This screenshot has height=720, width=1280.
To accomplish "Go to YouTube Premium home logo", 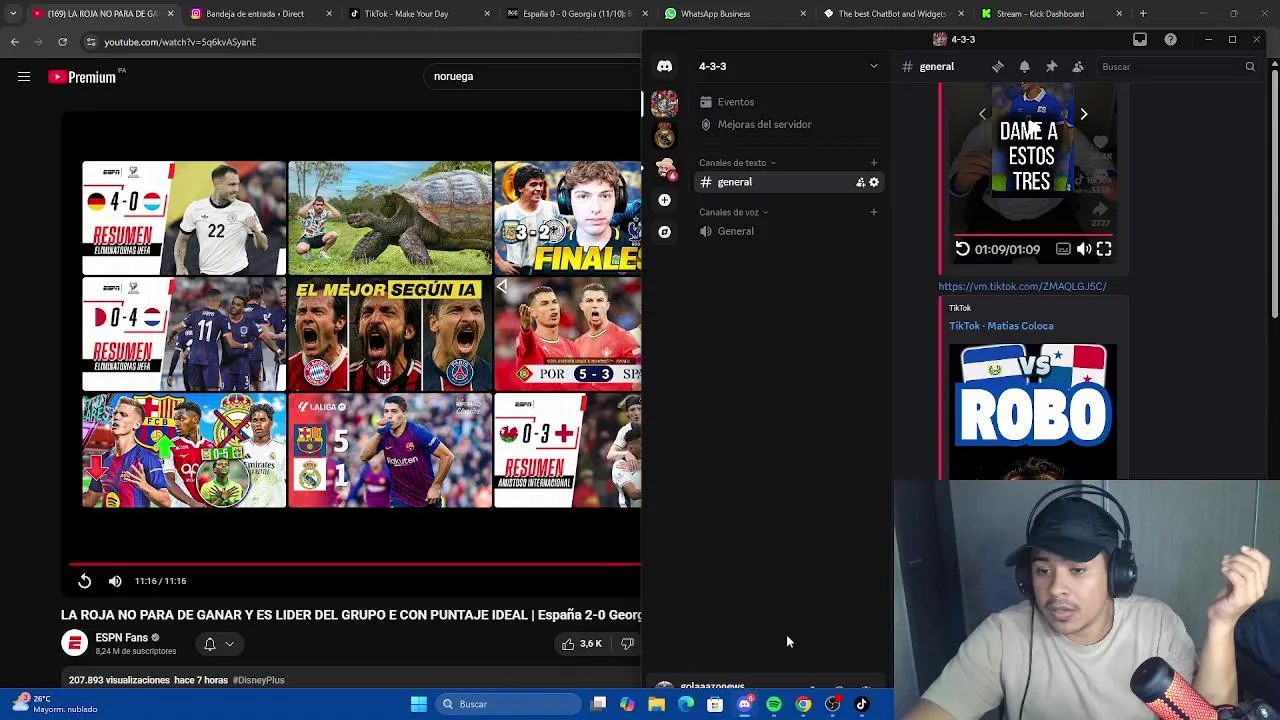I will (x=82, y=76).
